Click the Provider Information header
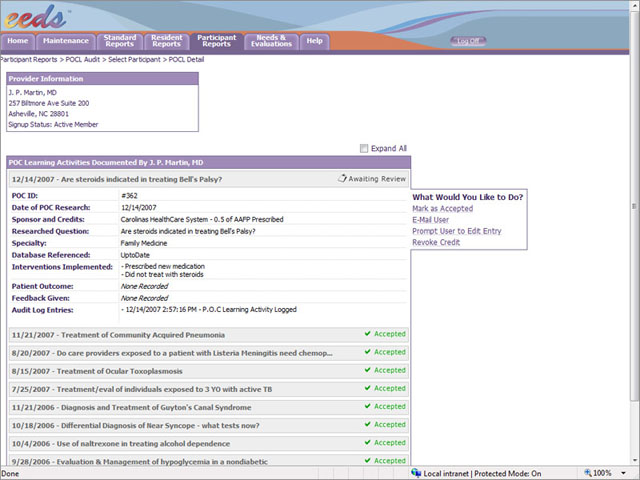The width and height of the screenshot is (640, 480). (102, 79)
